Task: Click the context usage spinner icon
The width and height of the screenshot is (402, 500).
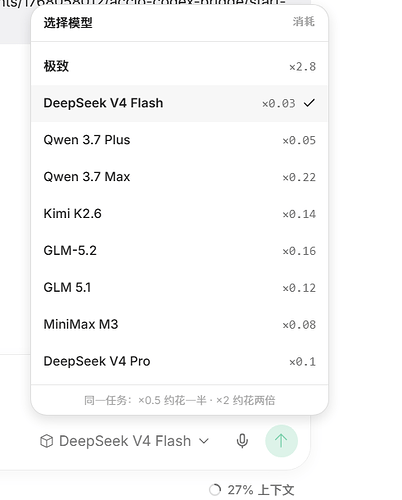Action: (x=215, y=490)
